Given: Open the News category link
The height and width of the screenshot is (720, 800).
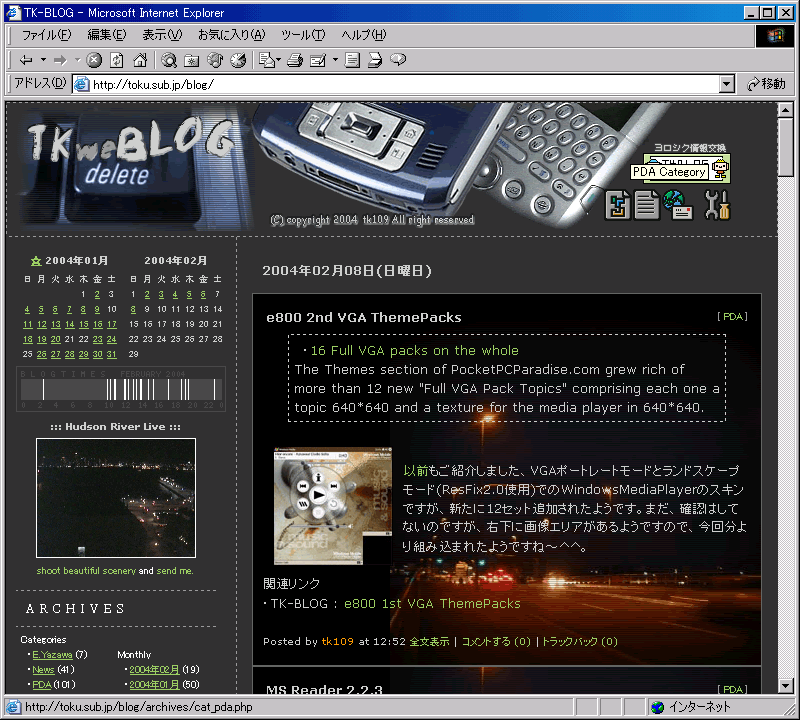Looking at the screenshot, I should (43, 669).
